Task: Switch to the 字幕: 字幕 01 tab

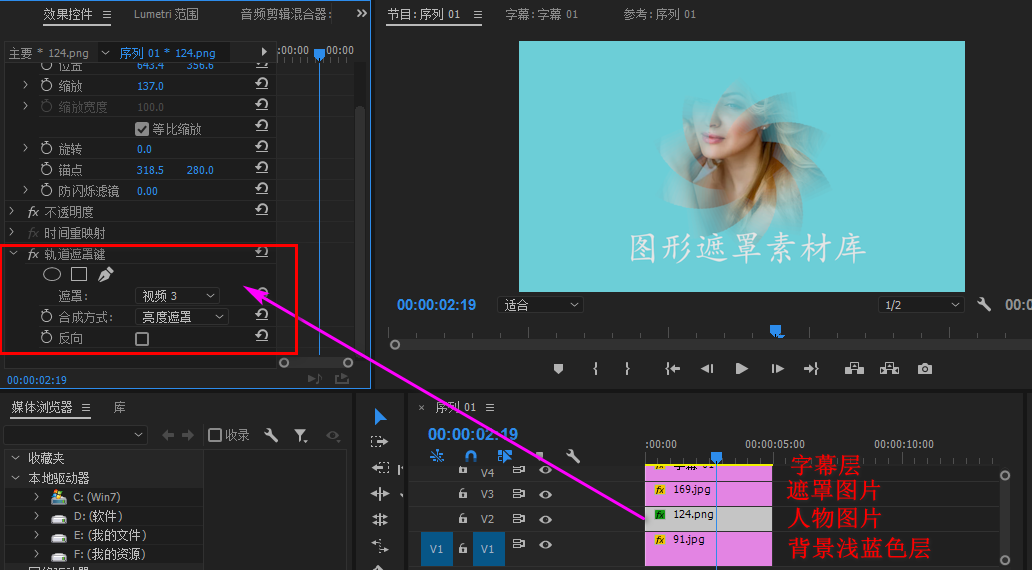Action: pyautogui.click(x=542, y=14)
